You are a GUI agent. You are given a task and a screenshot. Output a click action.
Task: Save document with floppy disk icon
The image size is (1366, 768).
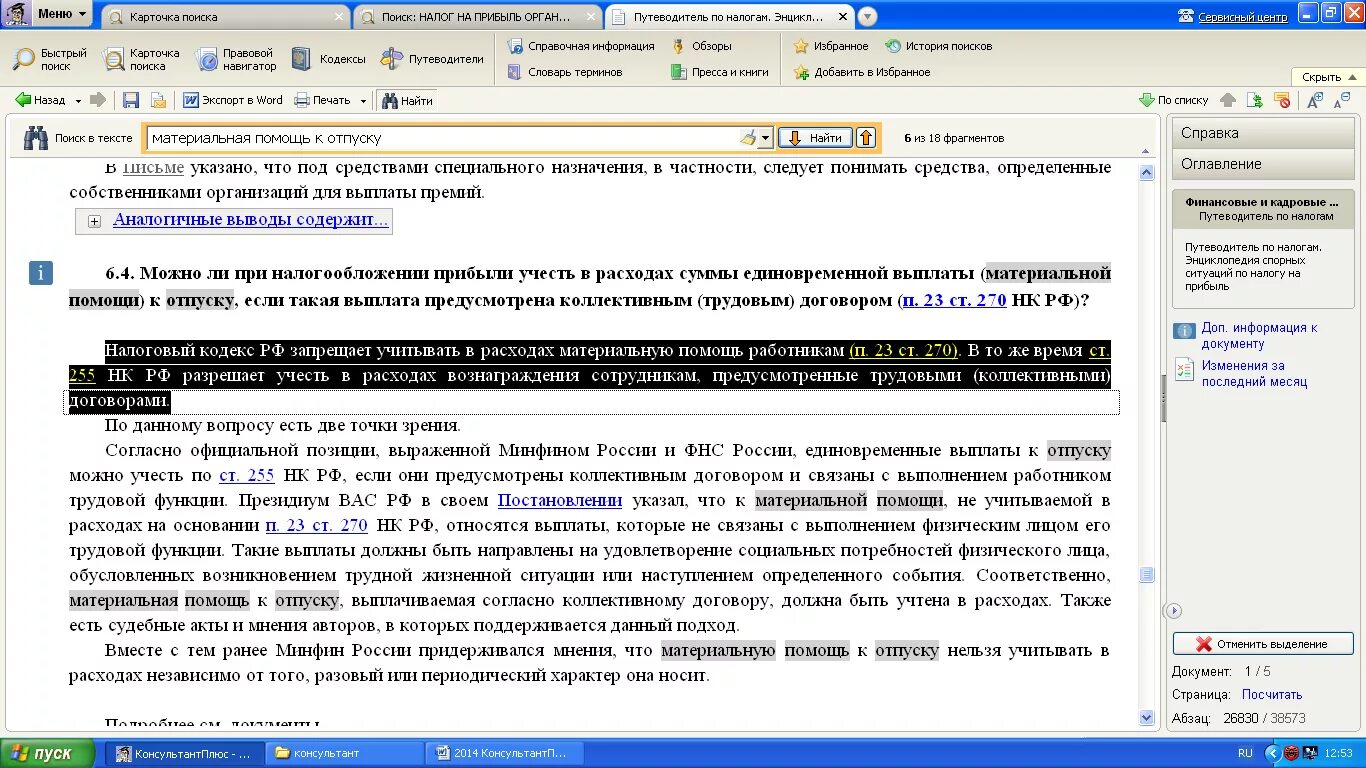(x=131, y=100)
